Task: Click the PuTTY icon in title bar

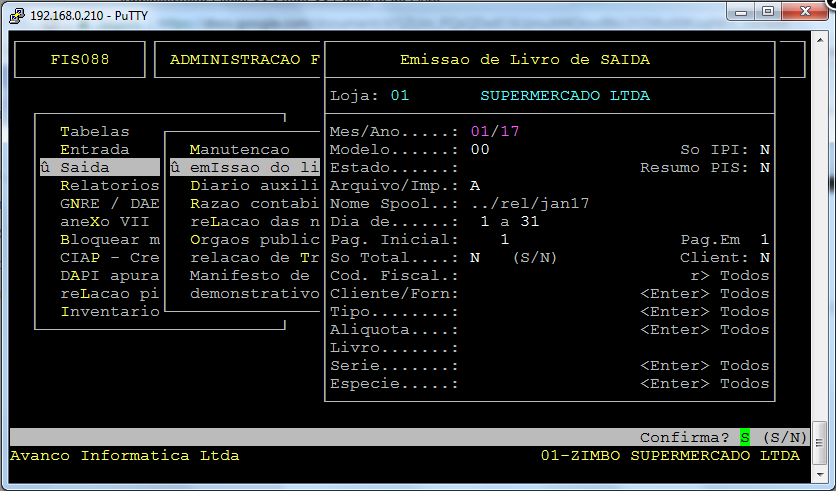Action: pyautogui.click(x=17, y=15)
